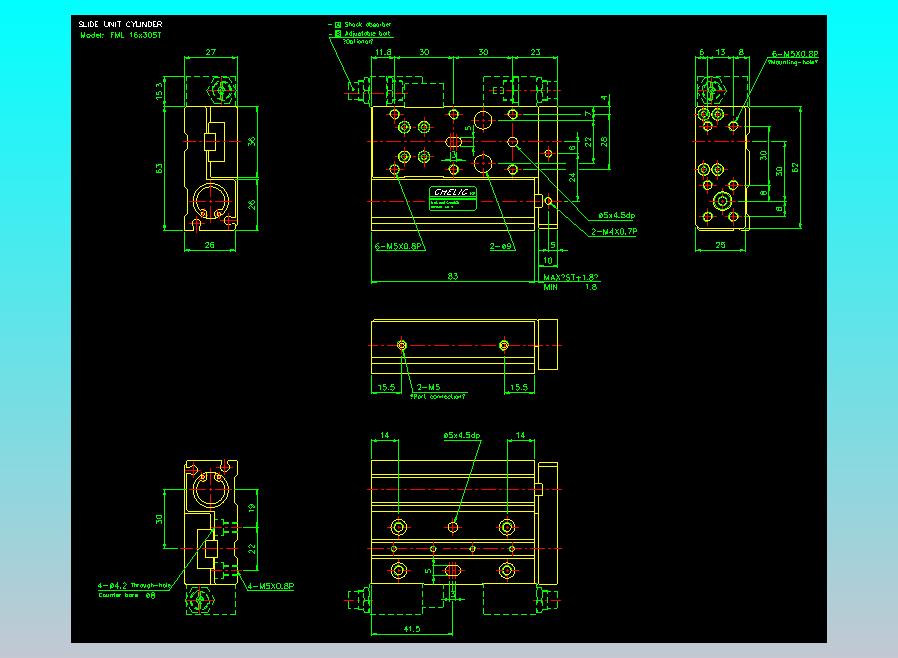Select the "Mounting-hole" note
898x658 pixels.
tap(792, 62)
